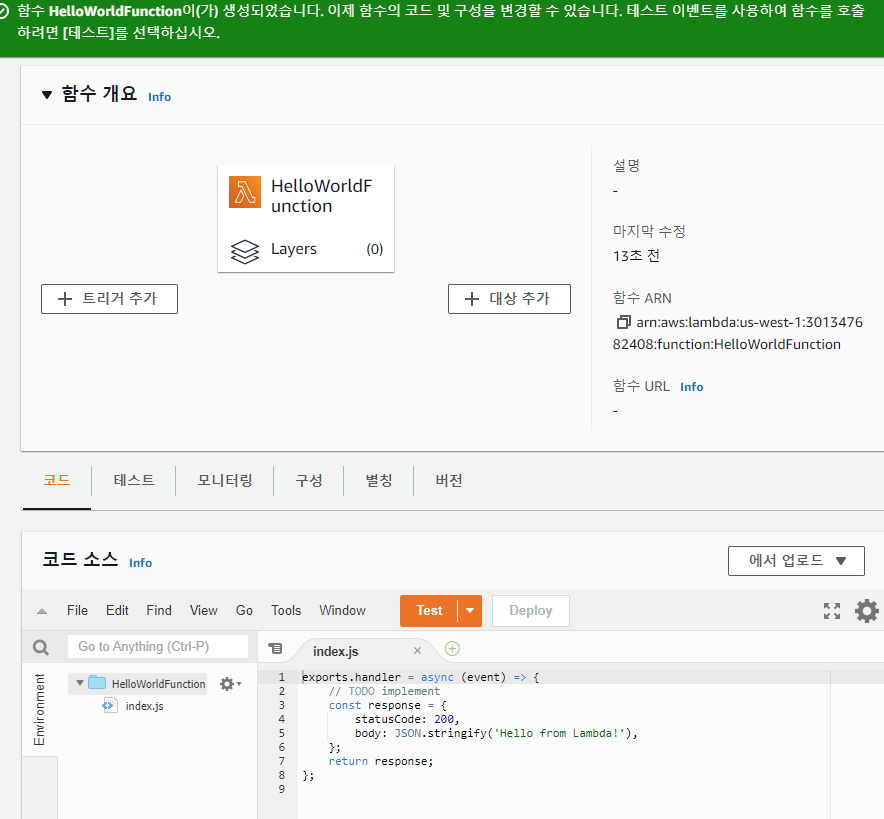Open the View menu

coord(204,610)
